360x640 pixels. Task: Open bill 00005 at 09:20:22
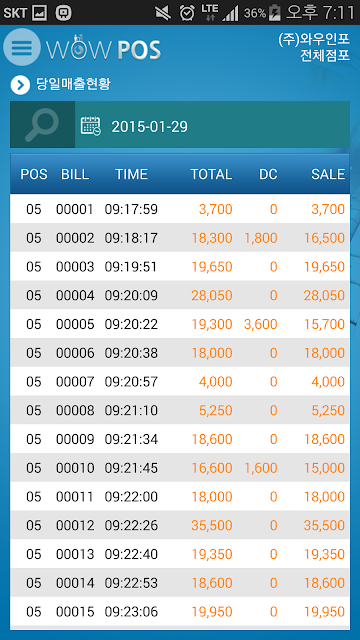(180, 324)
